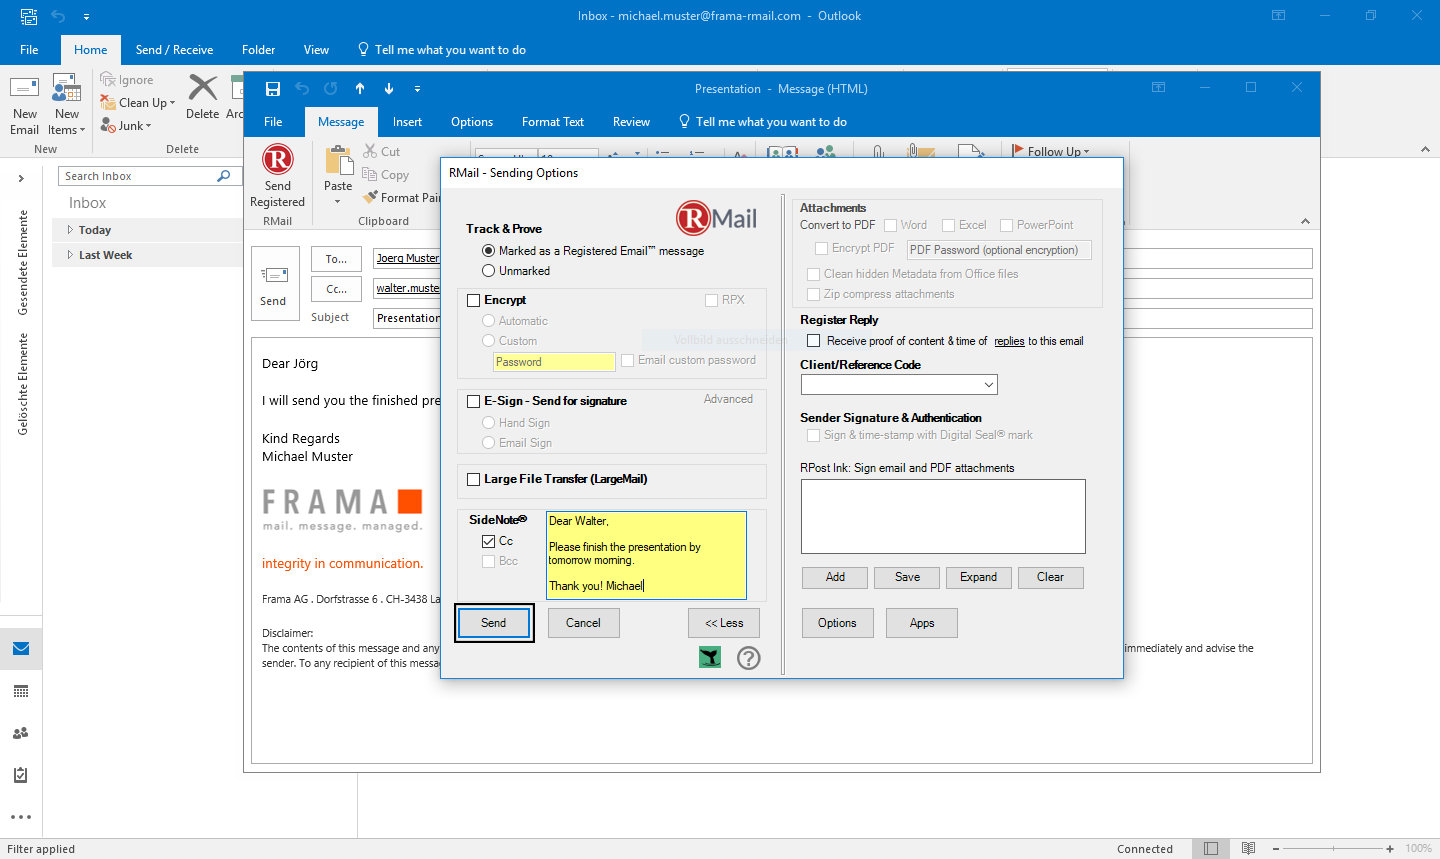Click the Send button in RMail dialog

pos(494,623)
